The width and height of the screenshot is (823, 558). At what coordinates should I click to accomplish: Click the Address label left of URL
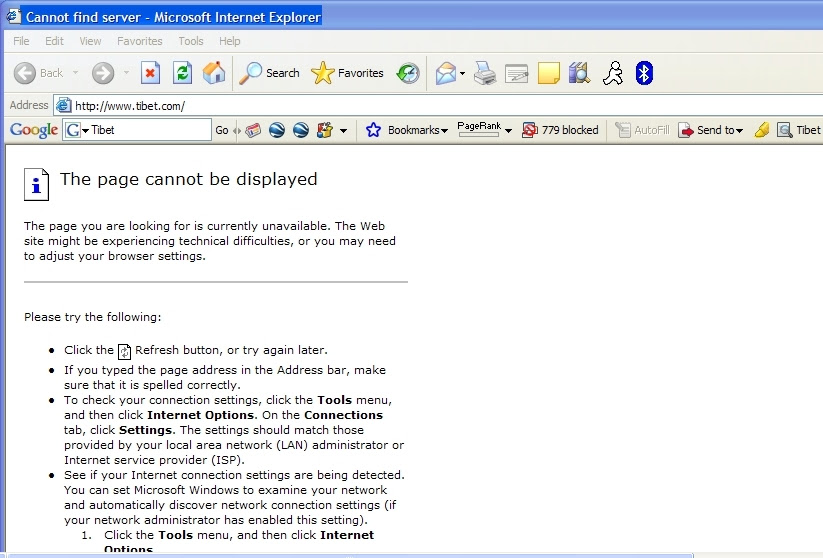29,105
